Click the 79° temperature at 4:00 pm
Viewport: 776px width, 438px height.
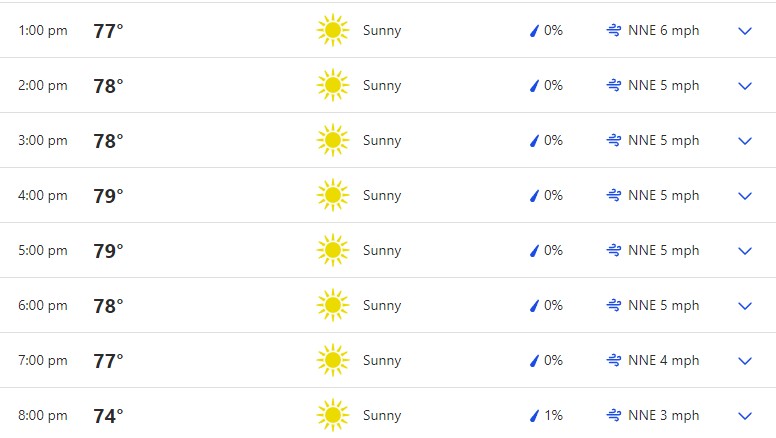coord(108,196)
